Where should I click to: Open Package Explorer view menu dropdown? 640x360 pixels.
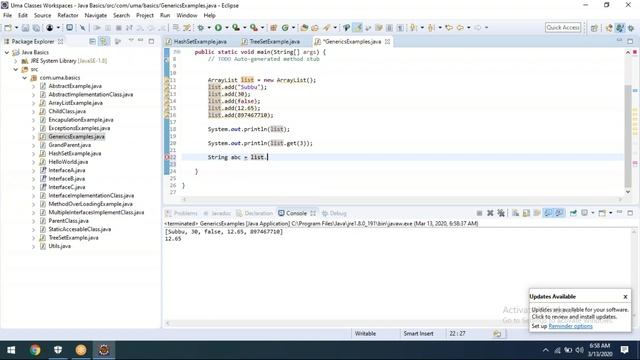pyautogui.click(x=131, y=41)
